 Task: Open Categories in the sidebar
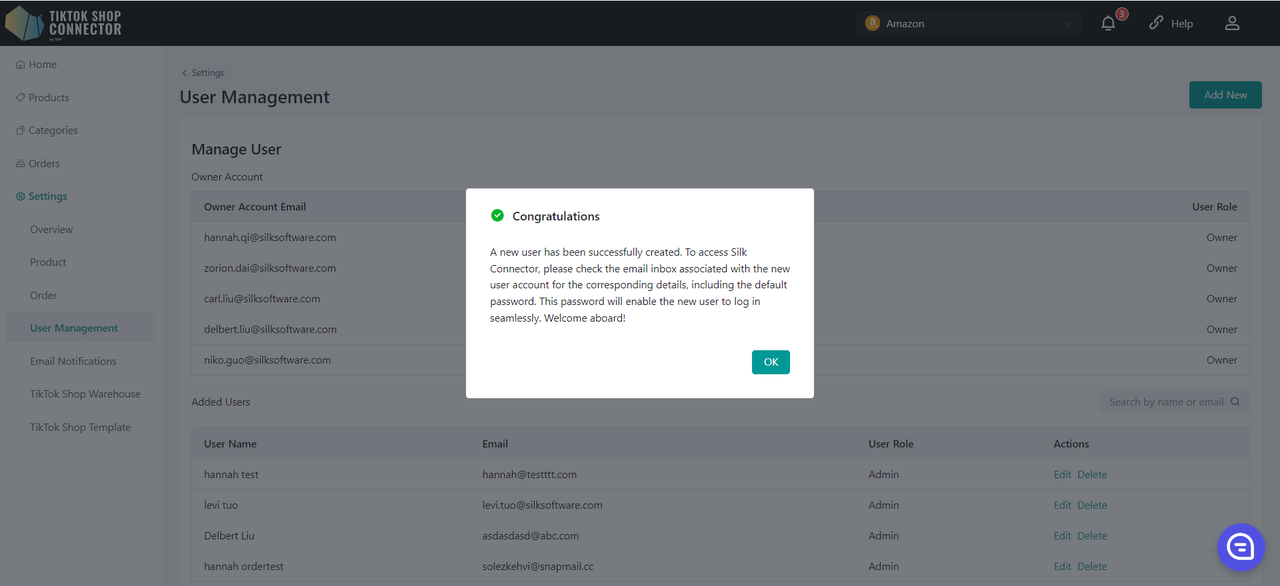coord(52,131)
